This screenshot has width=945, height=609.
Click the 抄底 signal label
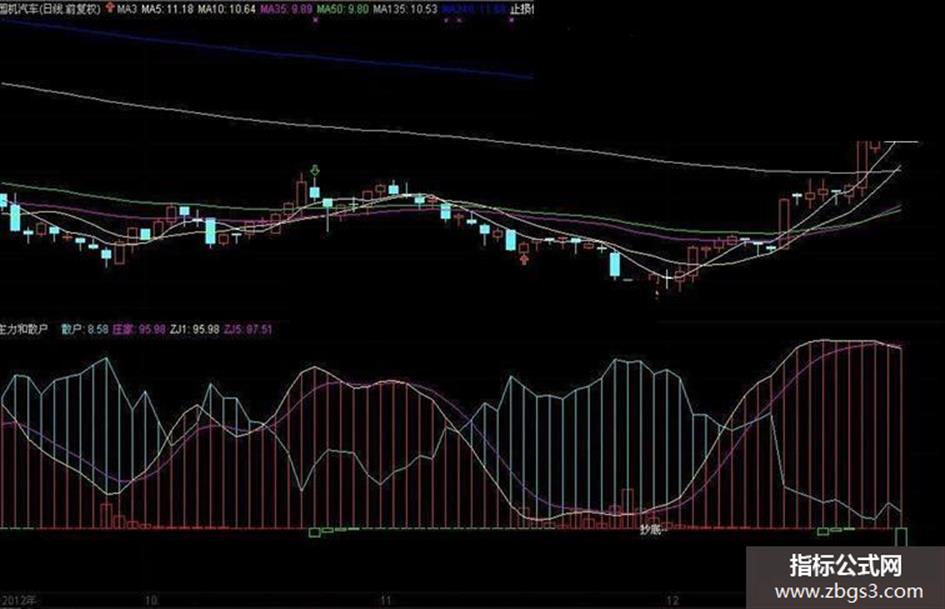tap(651, 529)
